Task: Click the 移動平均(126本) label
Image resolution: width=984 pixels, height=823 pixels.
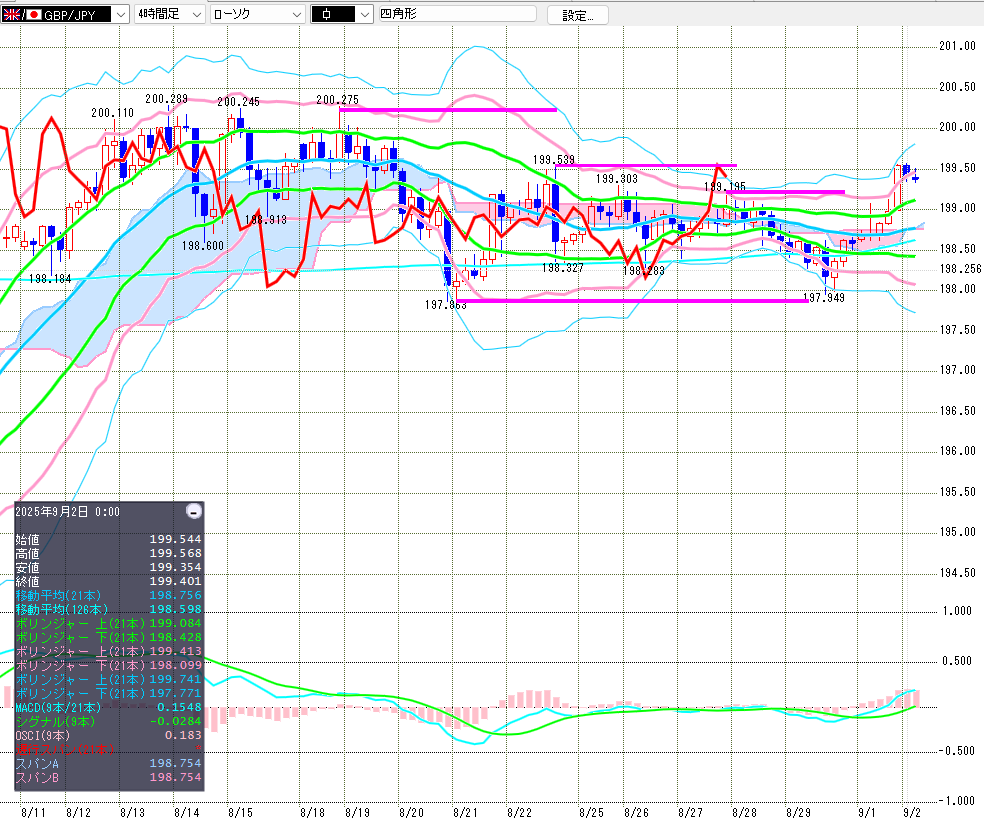Action: pos(62,609)
